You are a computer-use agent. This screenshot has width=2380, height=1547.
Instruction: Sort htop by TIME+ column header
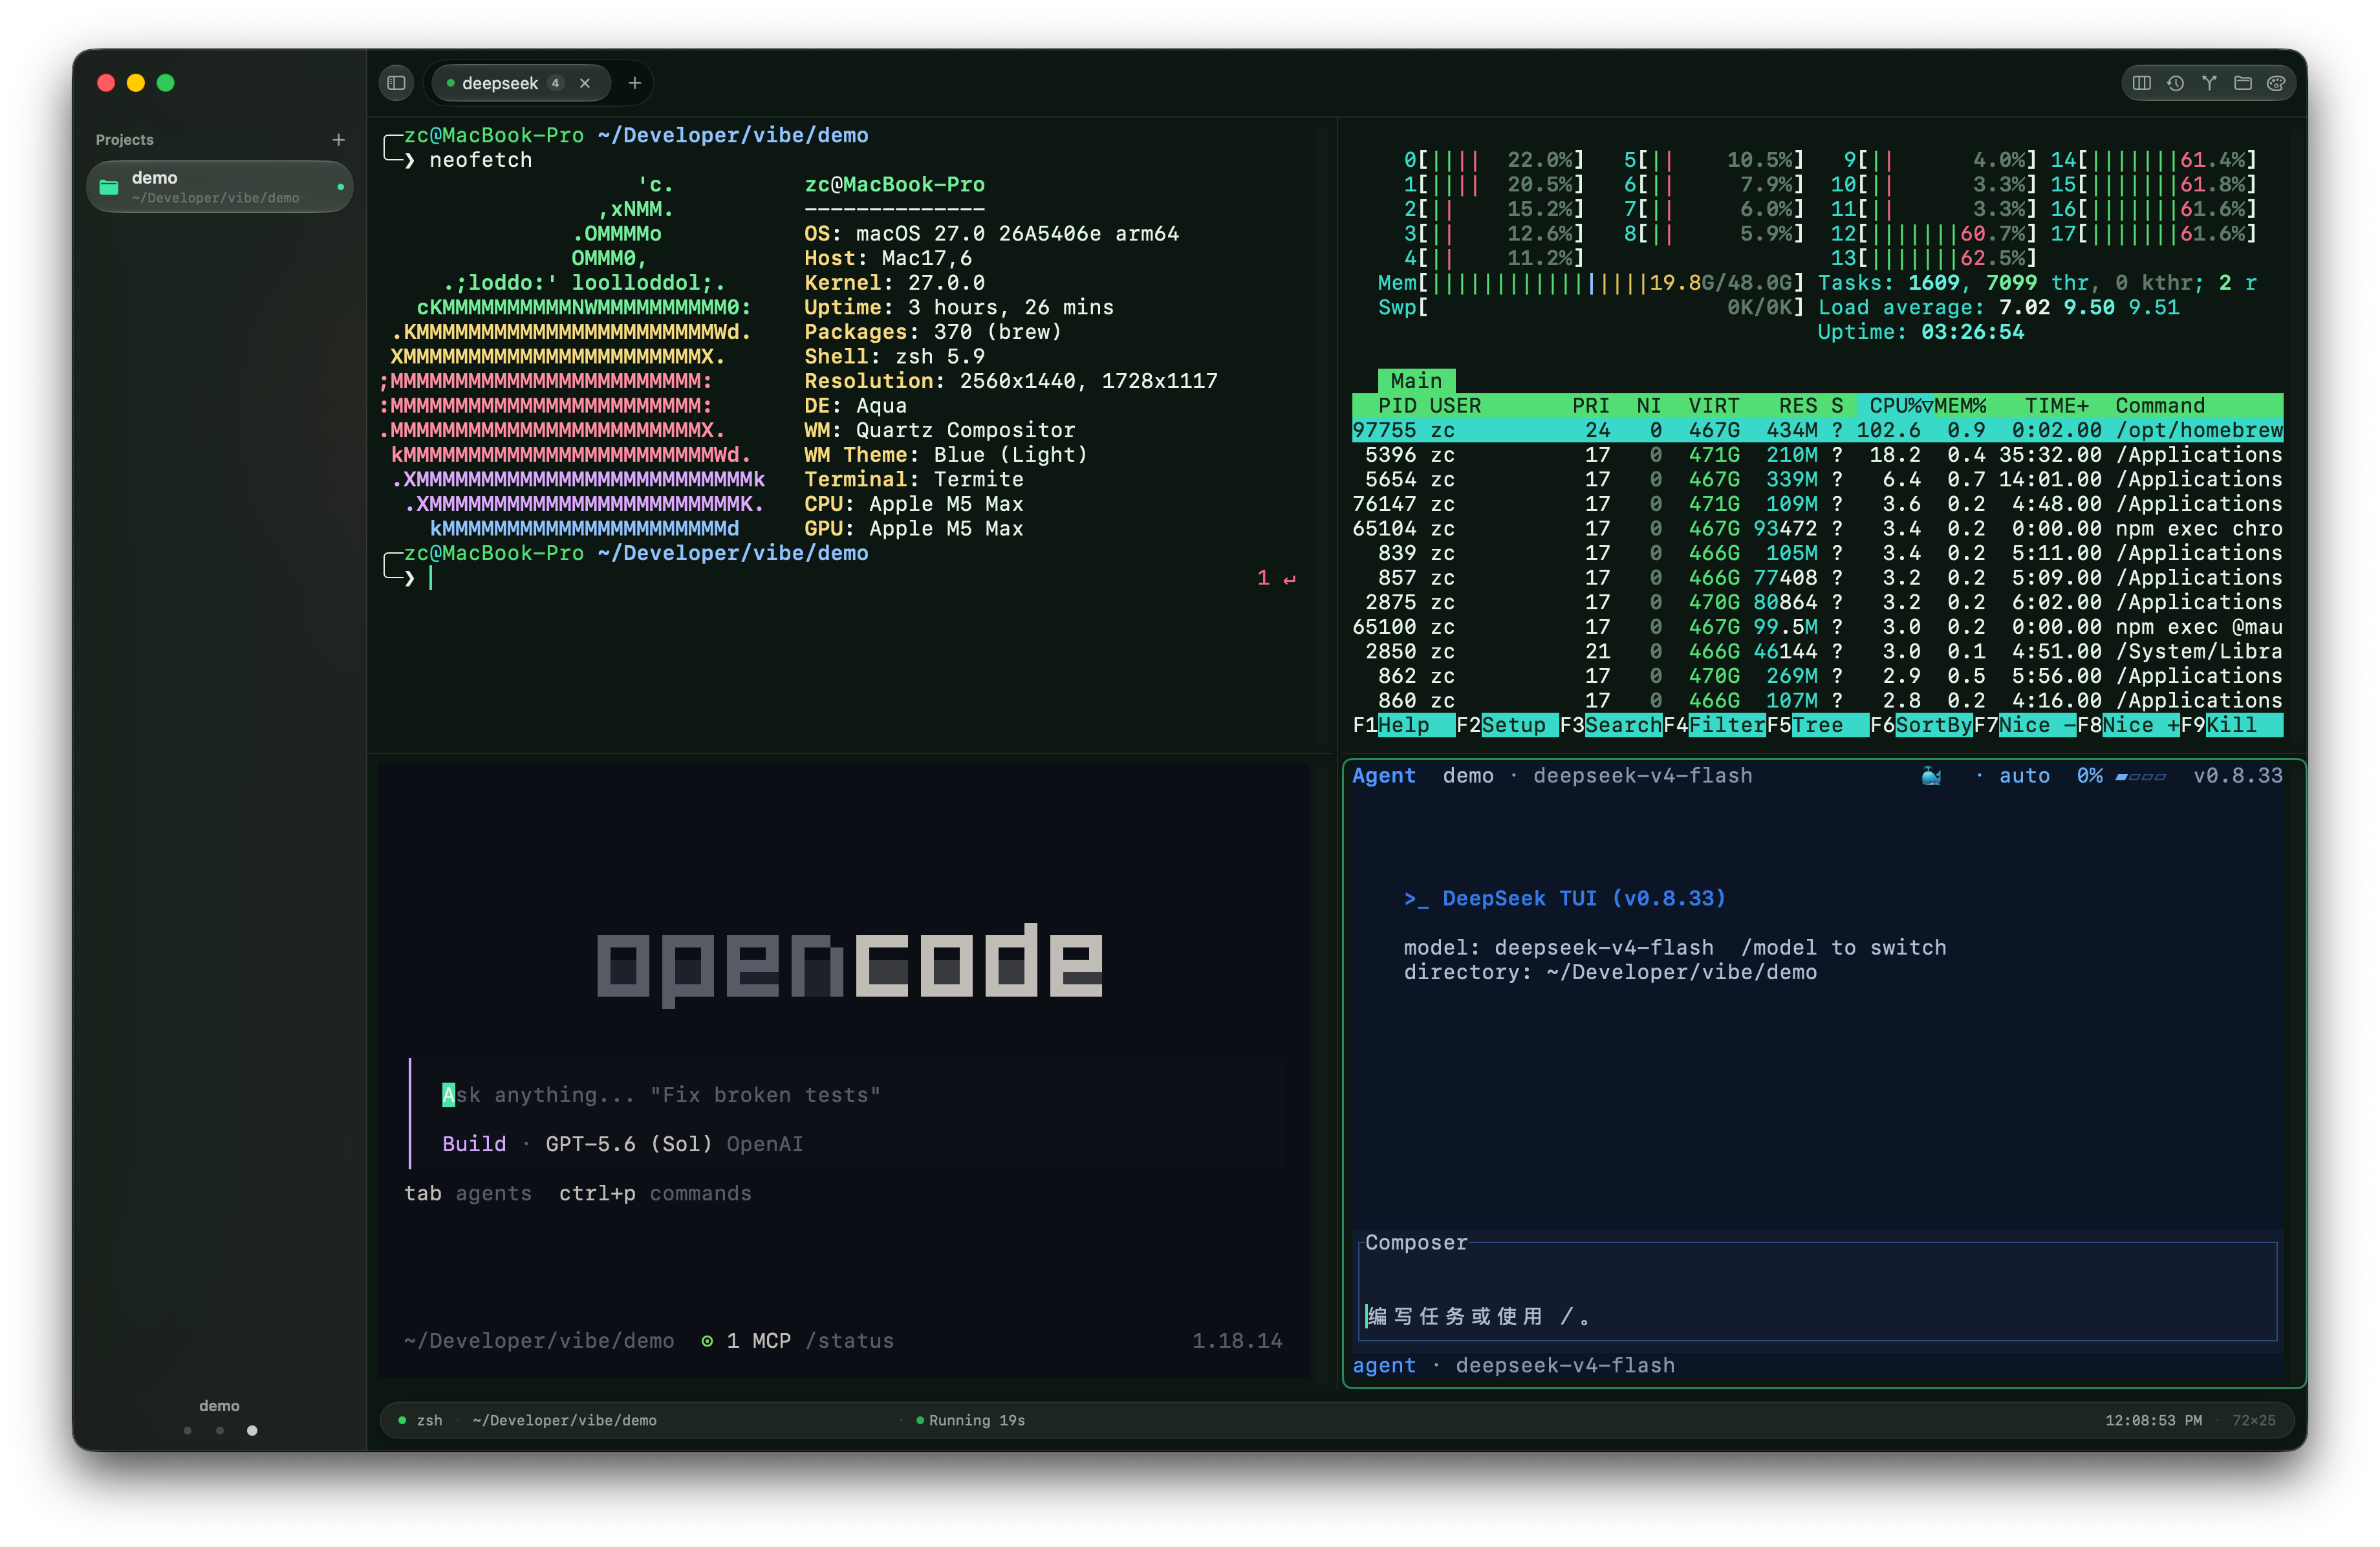2057,406
